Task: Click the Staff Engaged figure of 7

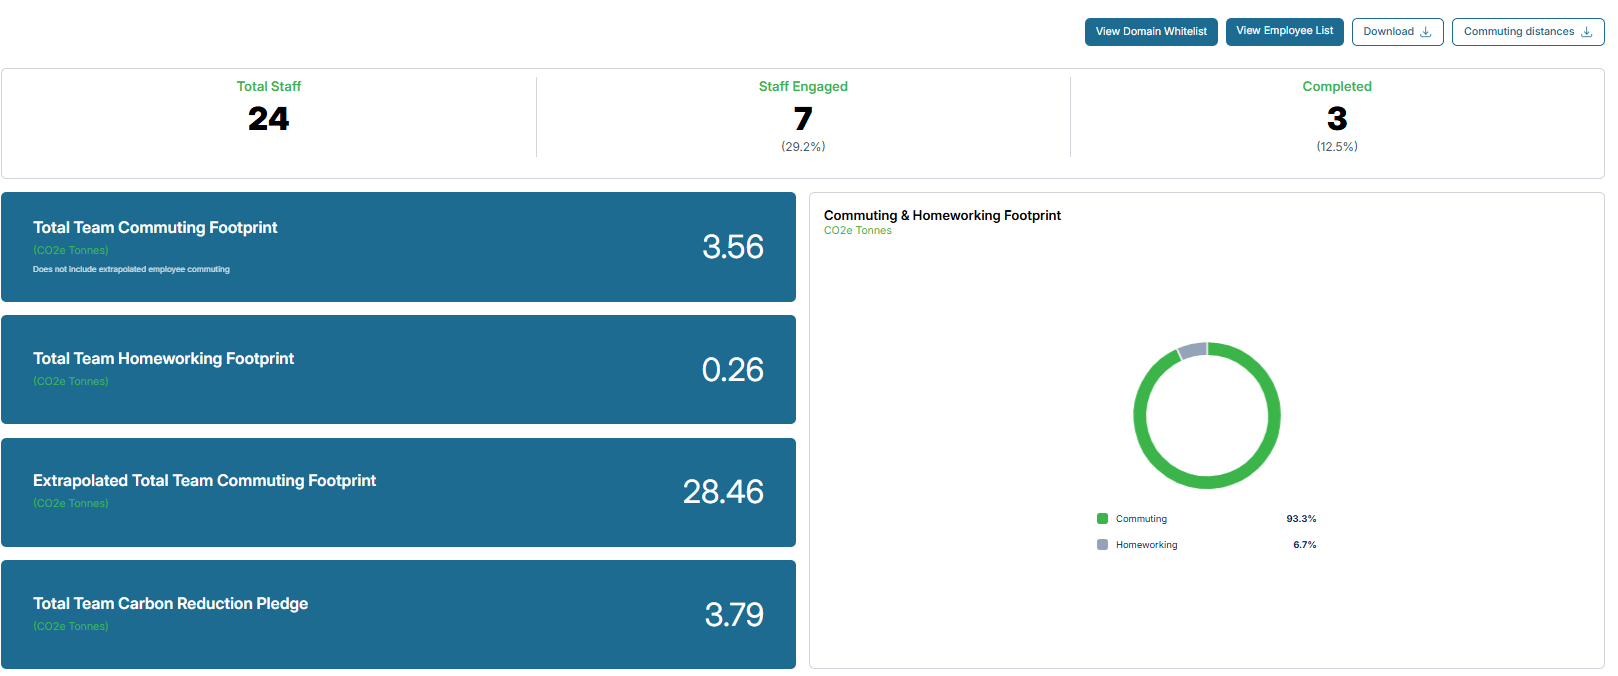Action: click(x=803, y=119)
